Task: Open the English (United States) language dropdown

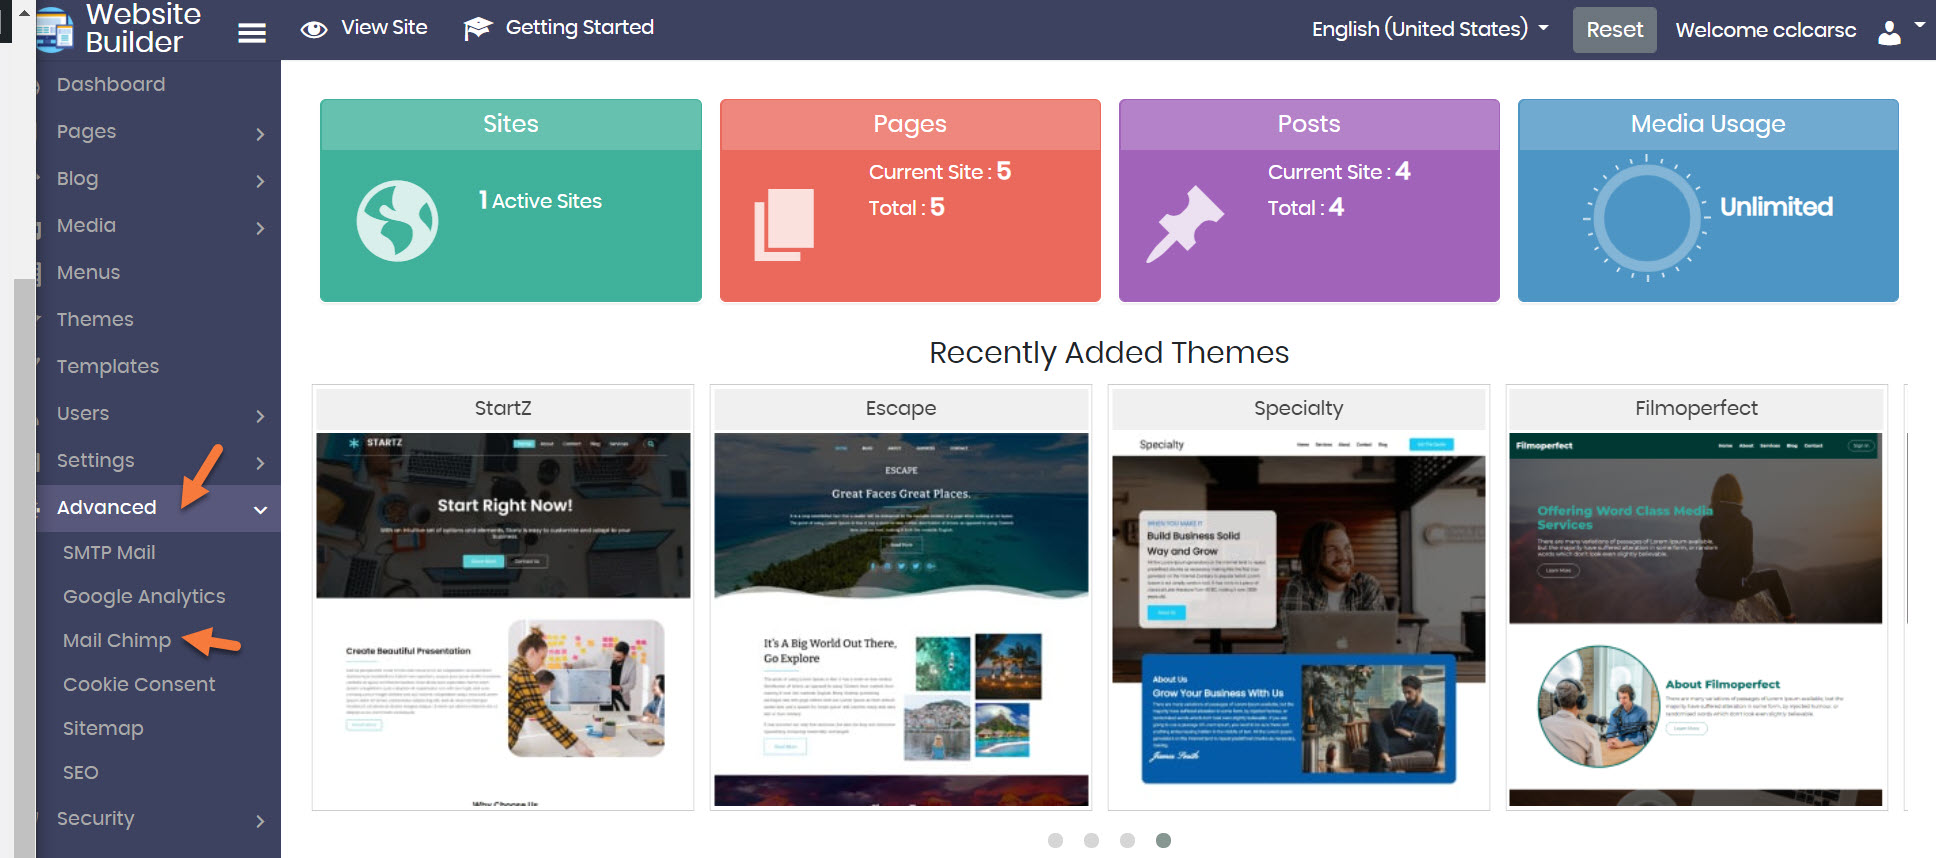Action: 1429,29
